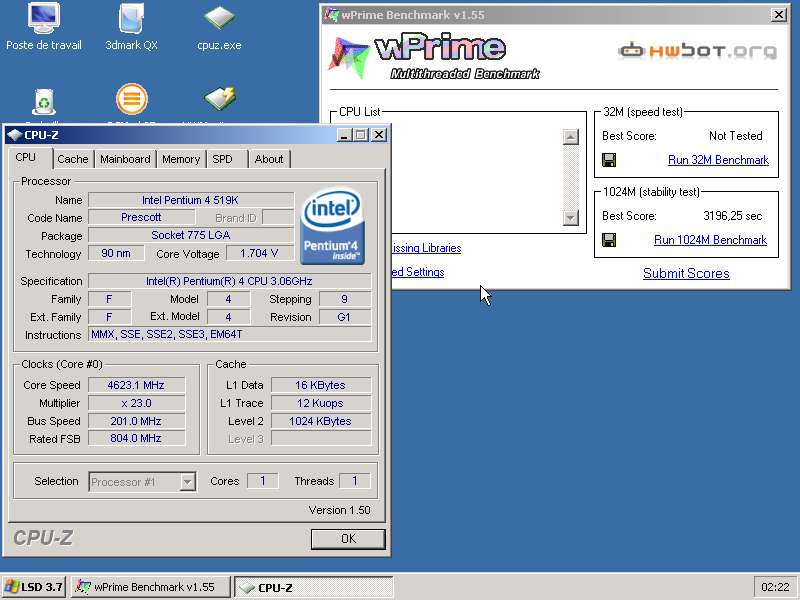The height and width of the screenshot is (600, 800).
Task: Click the Intel Pentium 4 inside logo
Action: (332, 227)
